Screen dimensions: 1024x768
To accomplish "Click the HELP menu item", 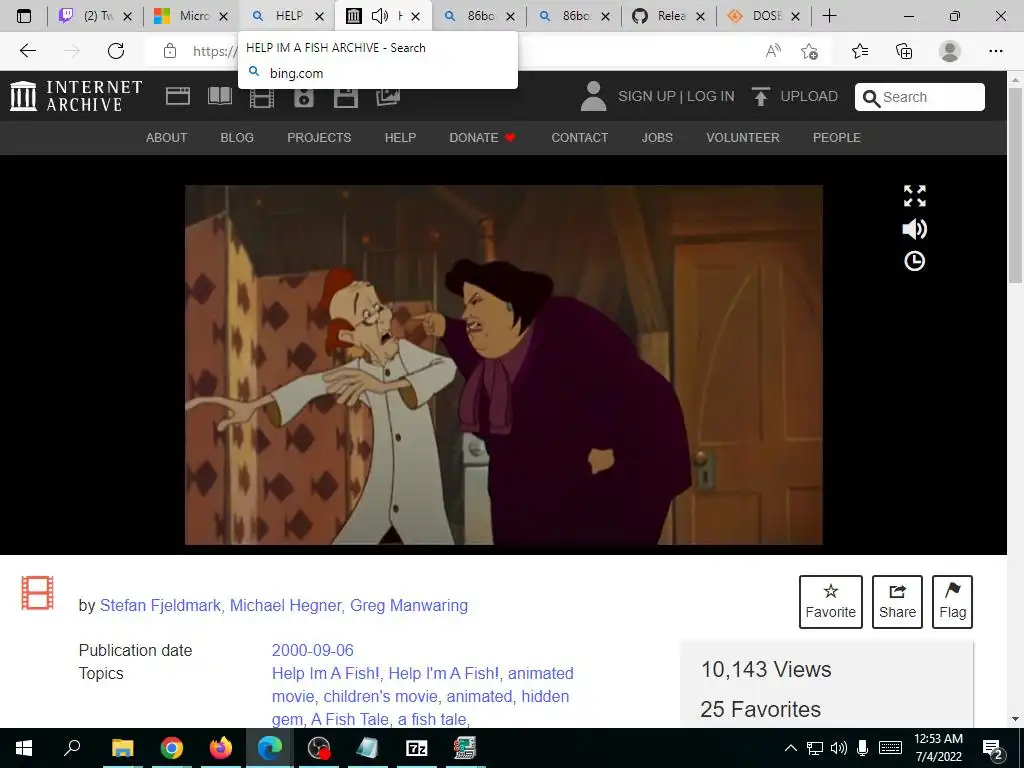I will coord(400,138).
